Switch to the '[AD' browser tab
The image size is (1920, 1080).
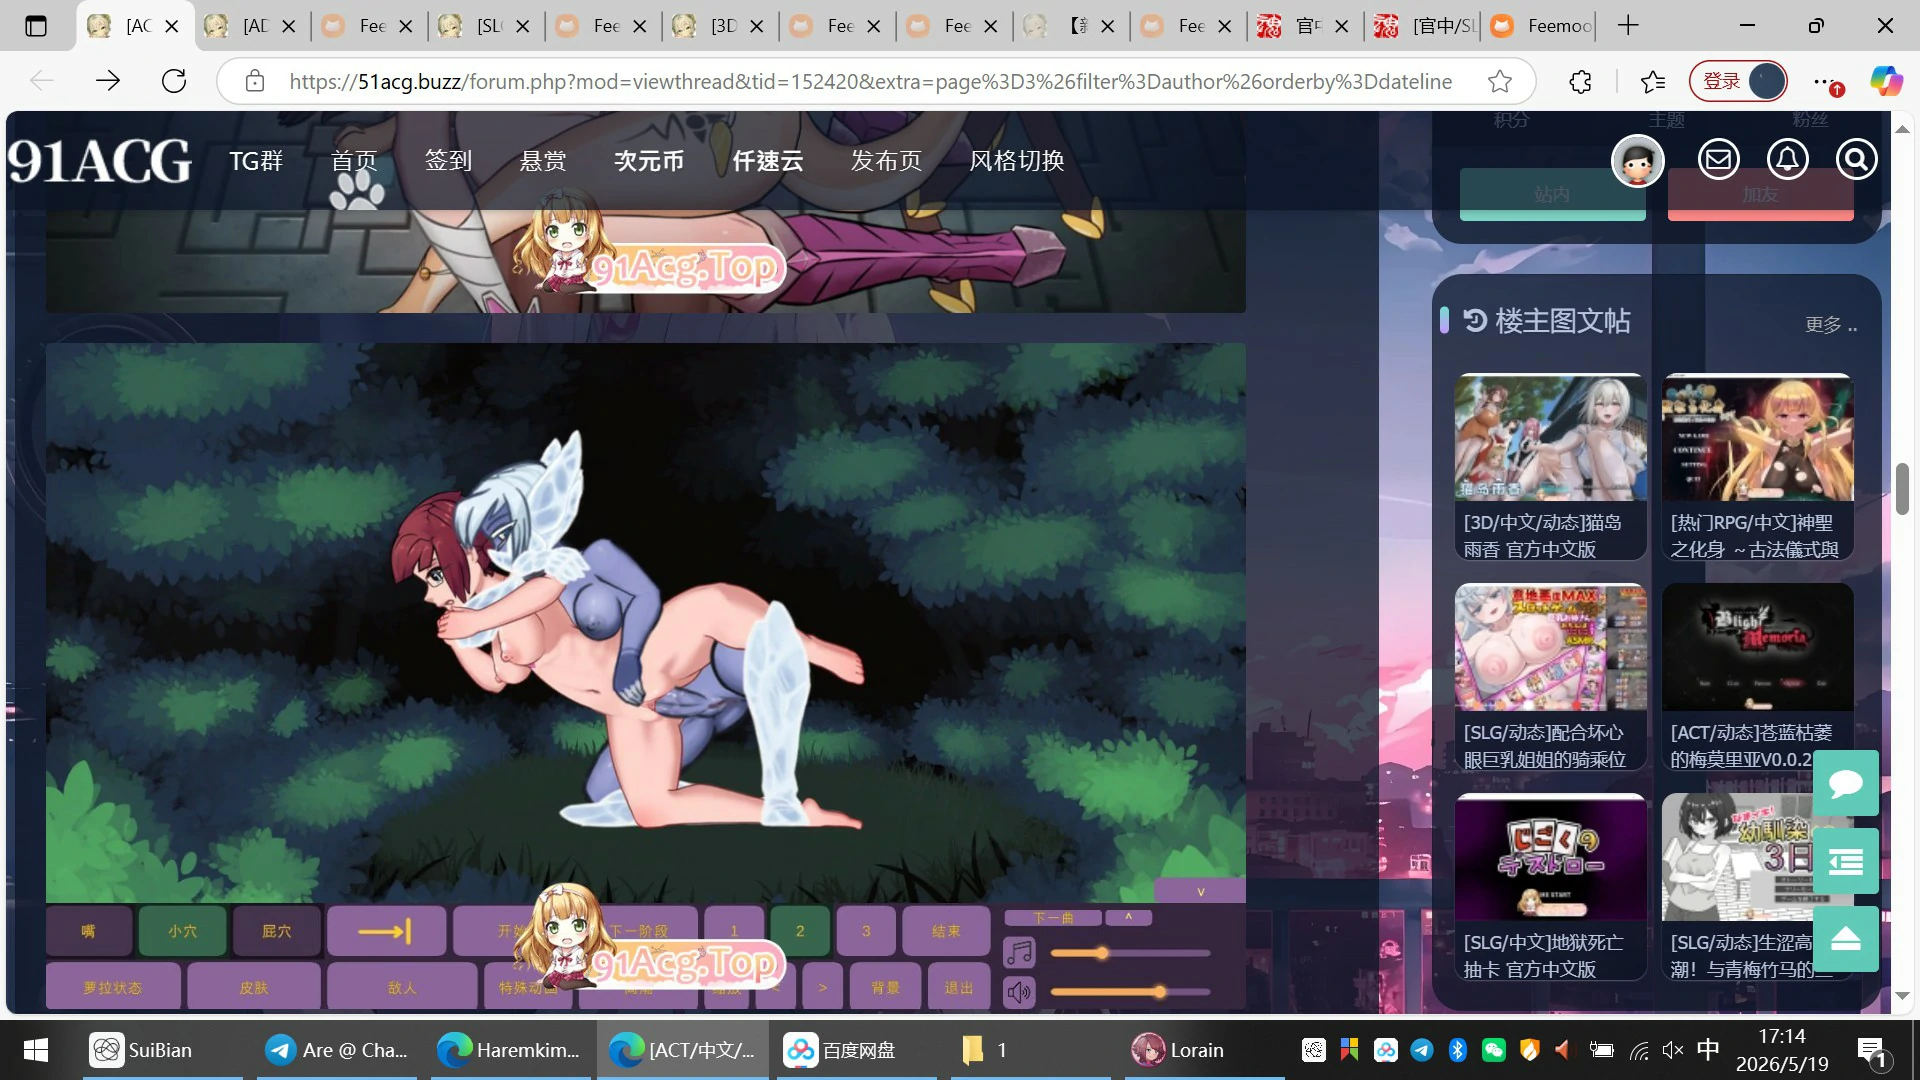click(x=252, y=26)
